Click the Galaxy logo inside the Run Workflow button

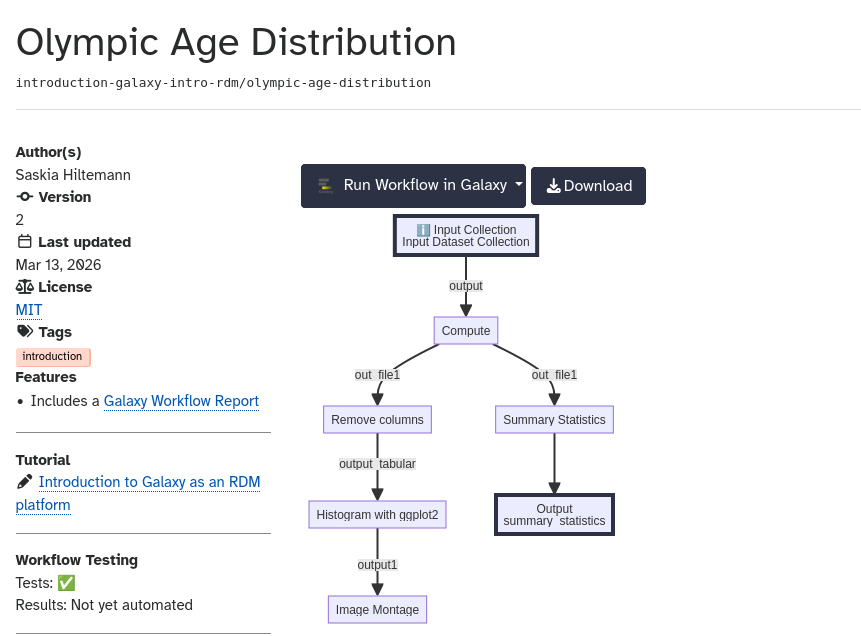tap(327, 185)
